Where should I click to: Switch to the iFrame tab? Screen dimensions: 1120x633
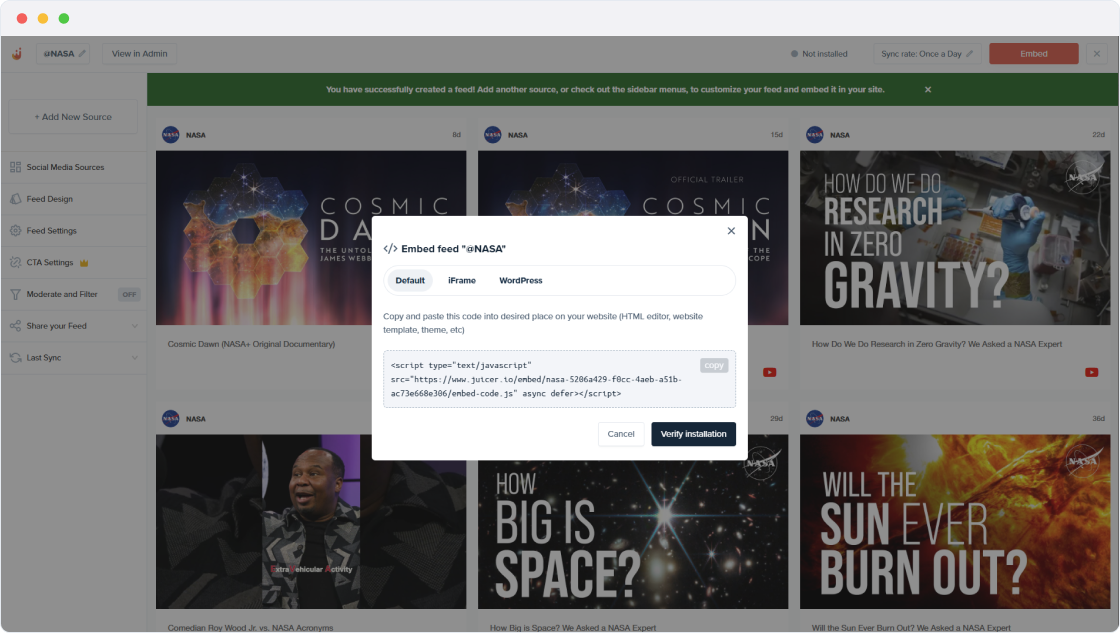[x=461, y=281]
